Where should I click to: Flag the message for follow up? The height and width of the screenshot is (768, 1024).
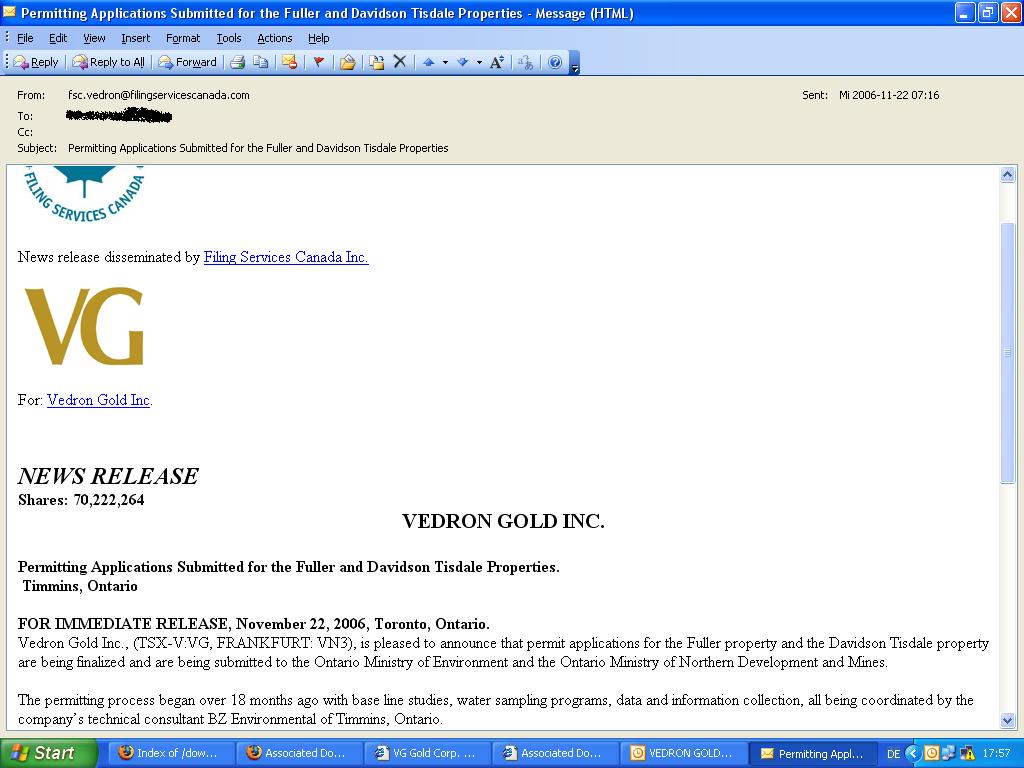click(320, 61)
